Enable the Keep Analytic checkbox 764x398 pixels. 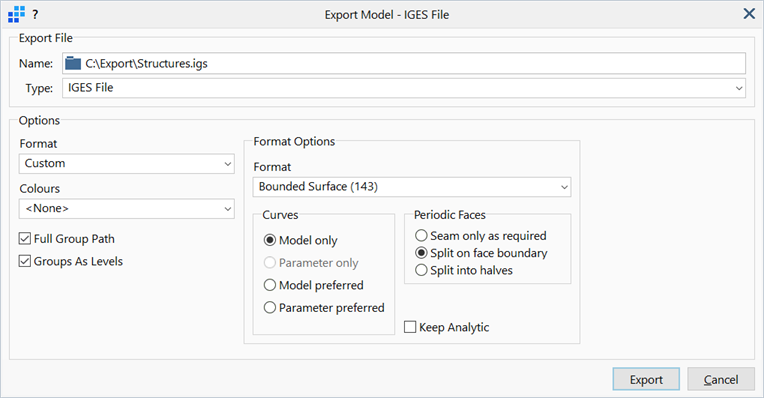point(410,327)
